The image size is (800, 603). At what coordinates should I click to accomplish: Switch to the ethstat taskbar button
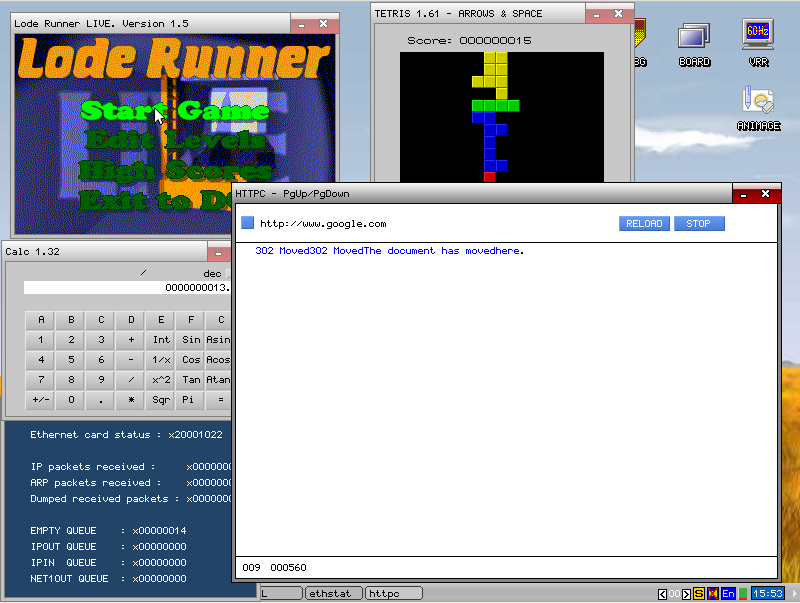(333, 593)
